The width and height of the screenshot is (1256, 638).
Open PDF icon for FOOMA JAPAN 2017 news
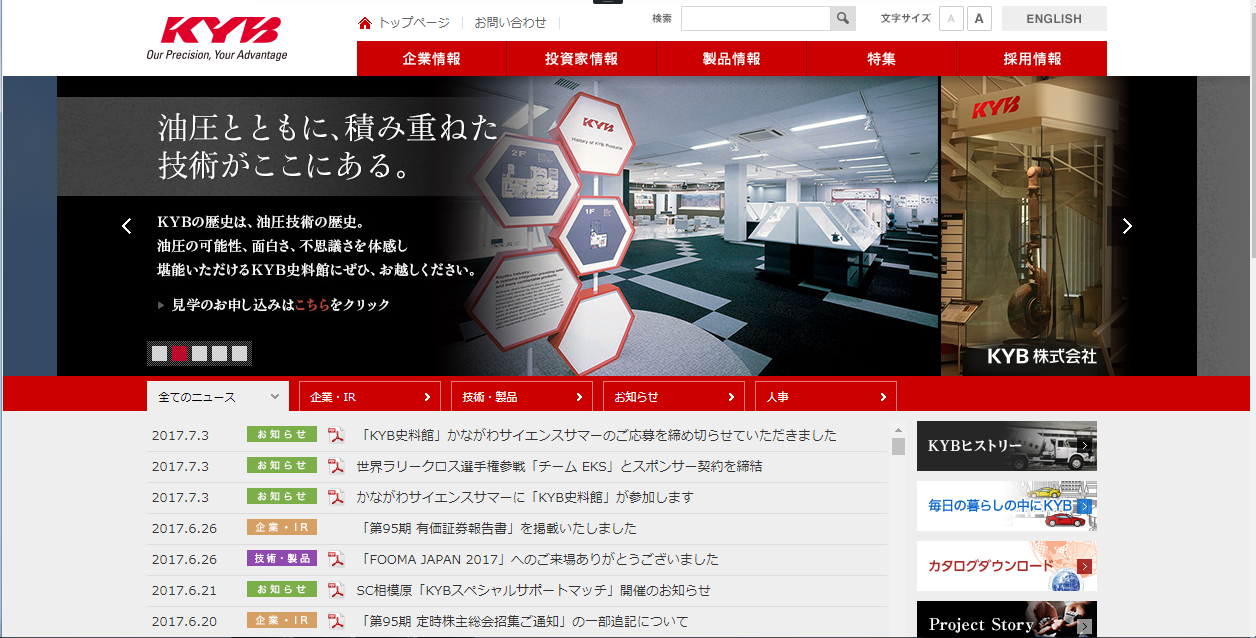click(x=336, y=559)
